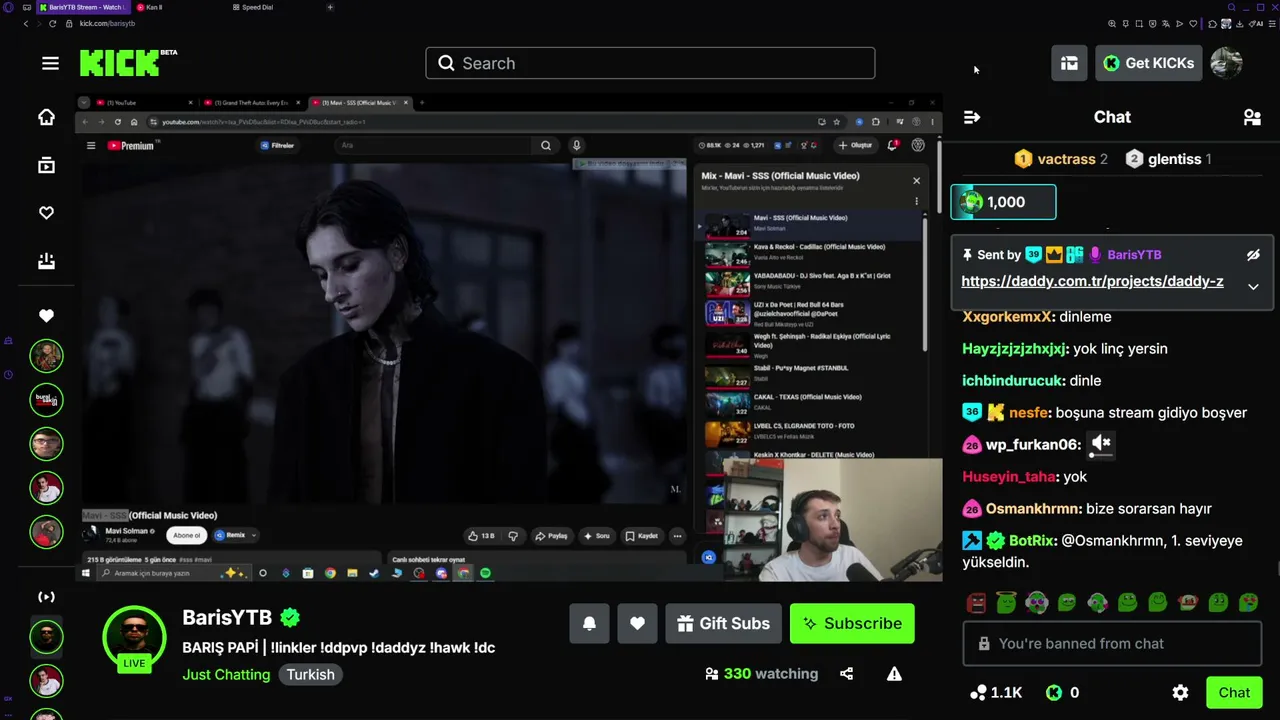Open the Browse icon in sidebar
This screenshot has width=1280, height=720.
(46, 165)
